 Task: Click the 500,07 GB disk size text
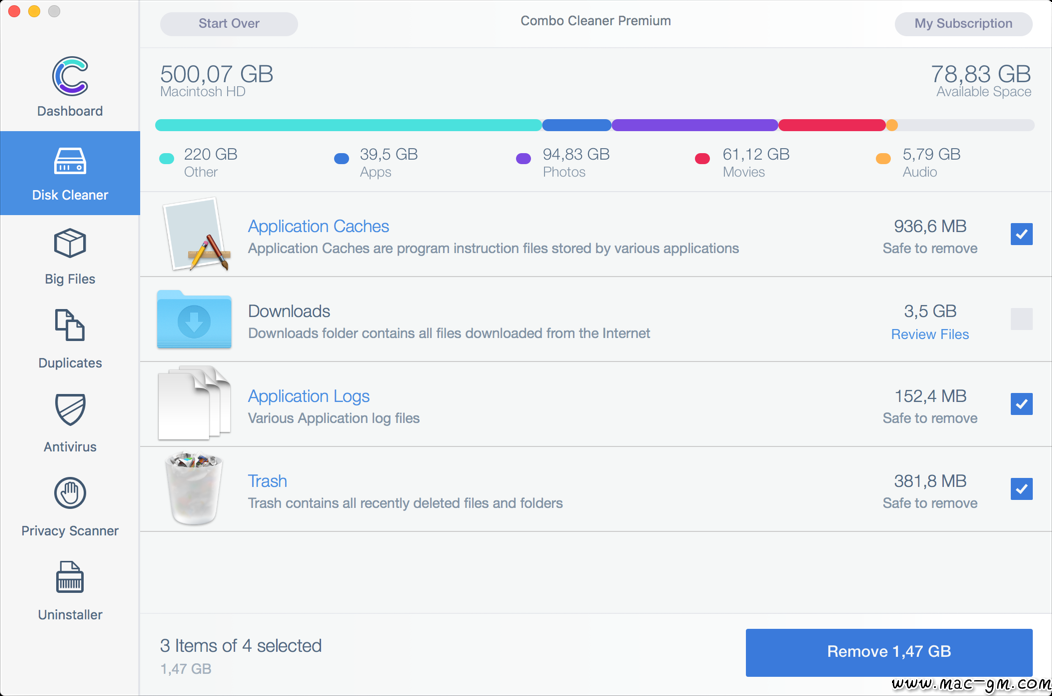click(217, 73)
